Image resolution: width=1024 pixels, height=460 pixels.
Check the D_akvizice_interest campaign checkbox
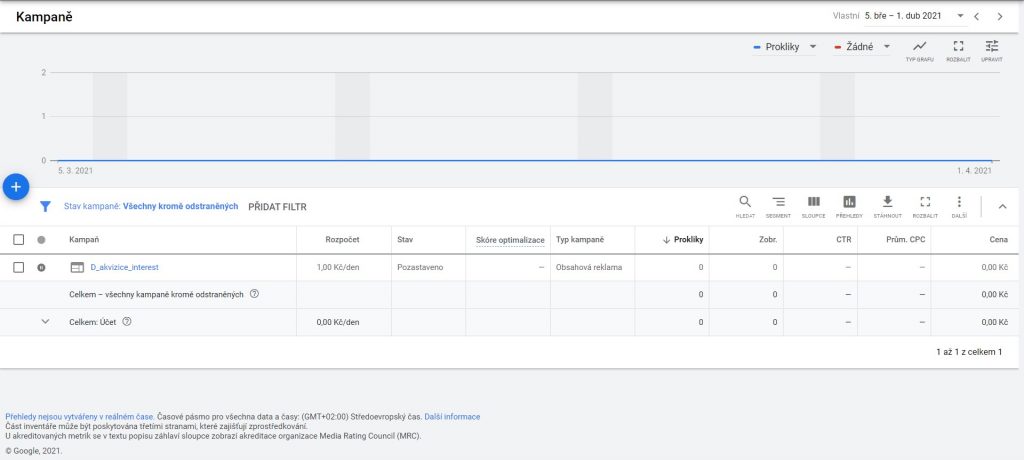19,267
